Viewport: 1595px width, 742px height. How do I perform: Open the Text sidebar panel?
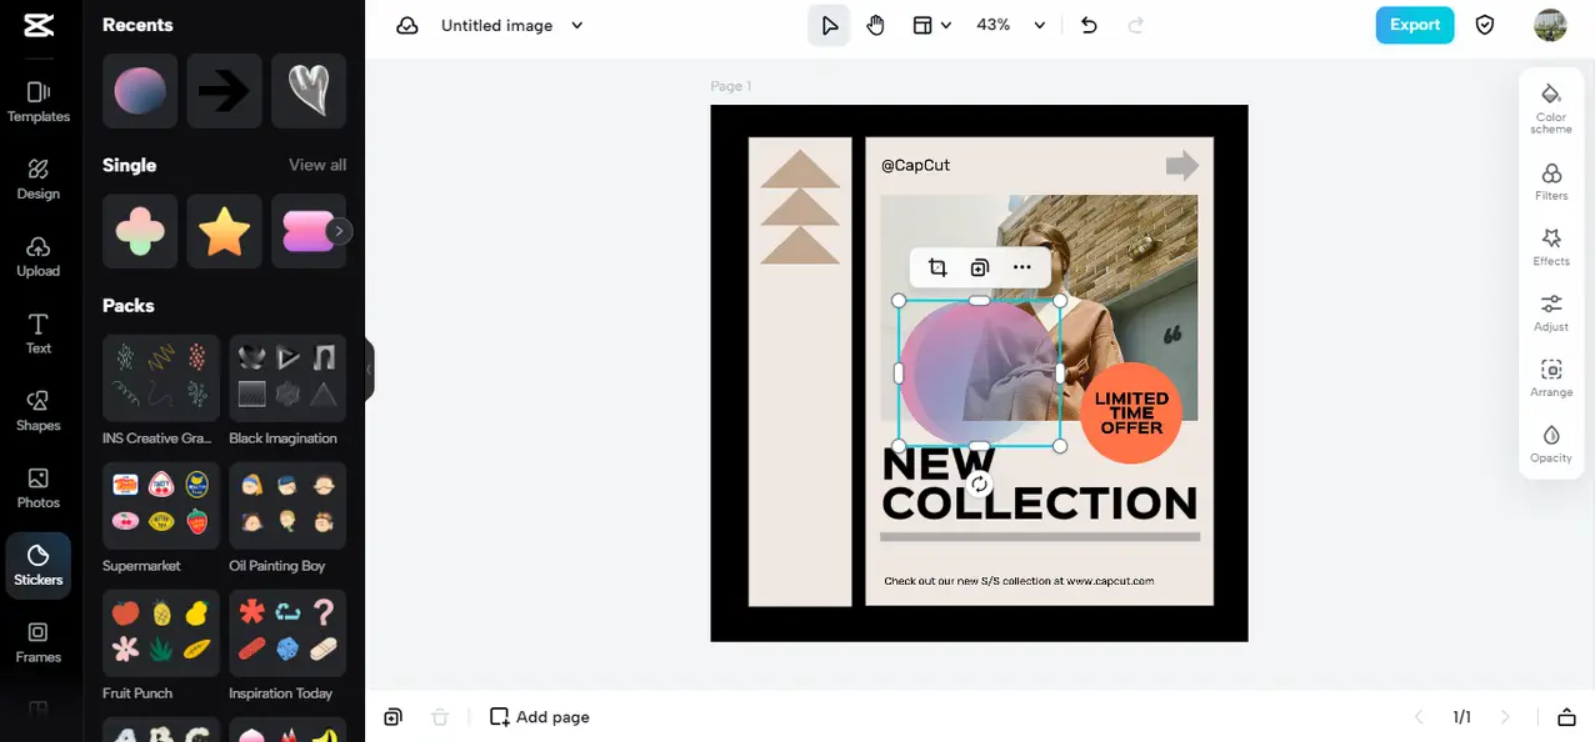pos(38,333)
